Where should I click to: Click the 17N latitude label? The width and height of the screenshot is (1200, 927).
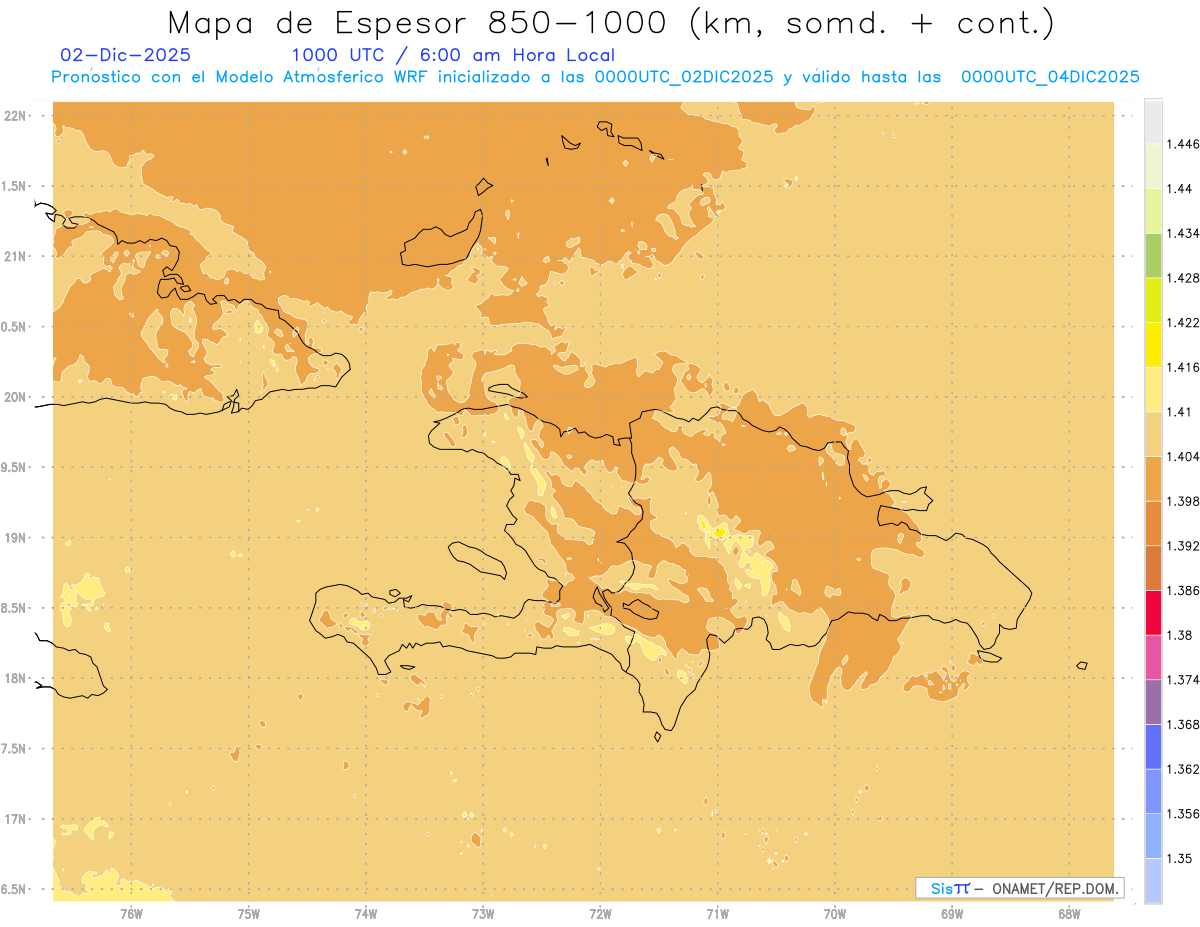pos(15,819)
